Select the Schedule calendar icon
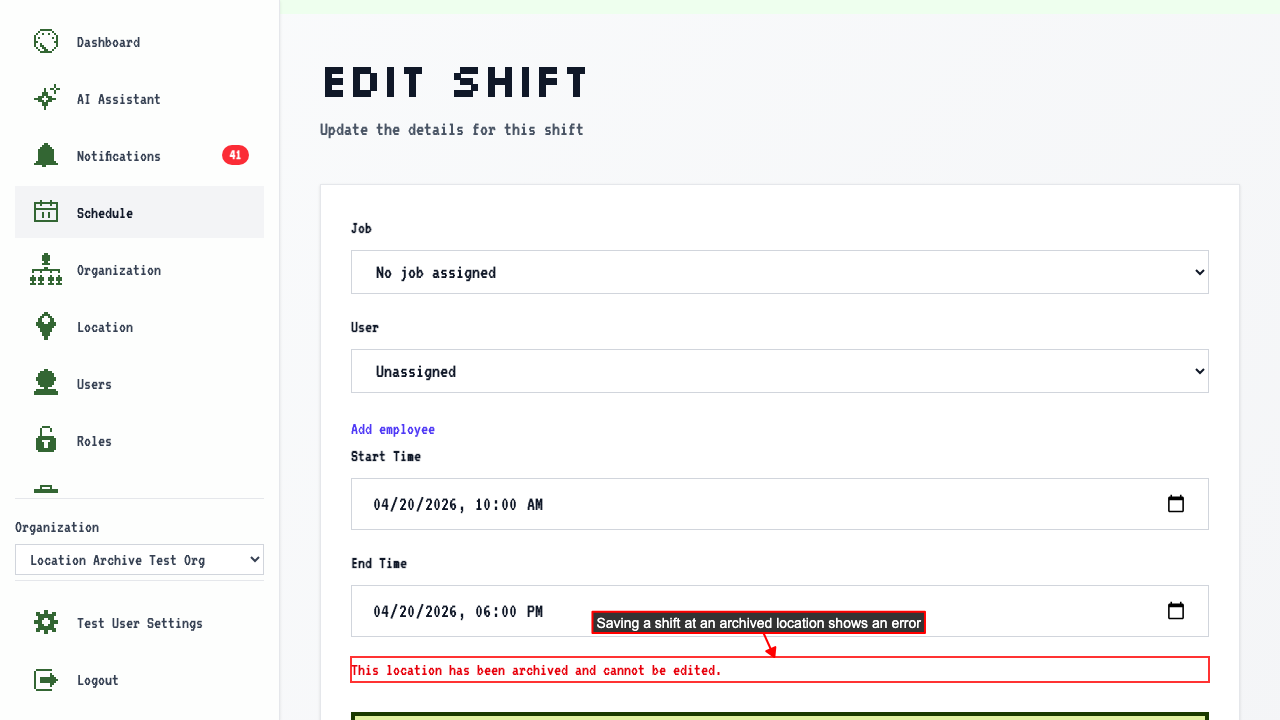This screenshot has height=720, width=1280. (x=46, y=213)
